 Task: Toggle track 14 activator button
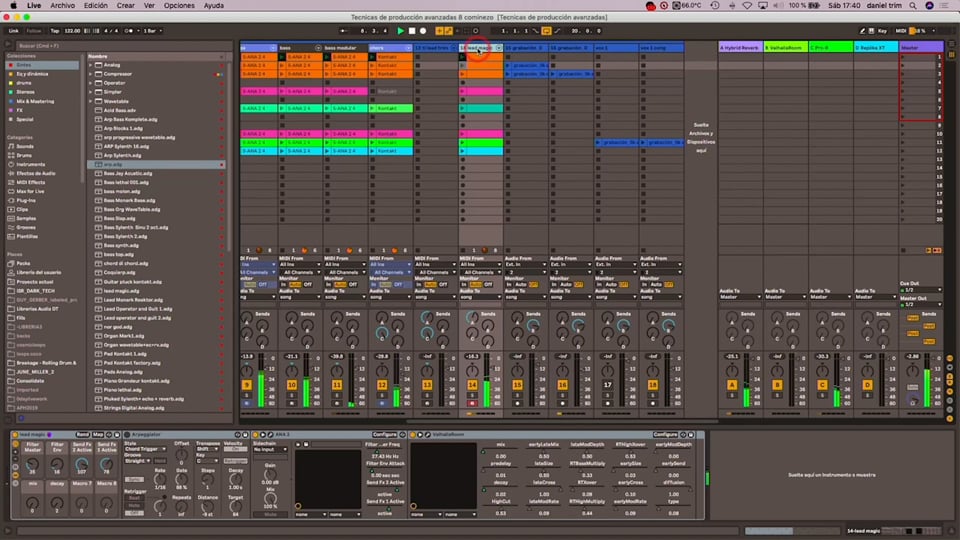click(x=472, y=385)
